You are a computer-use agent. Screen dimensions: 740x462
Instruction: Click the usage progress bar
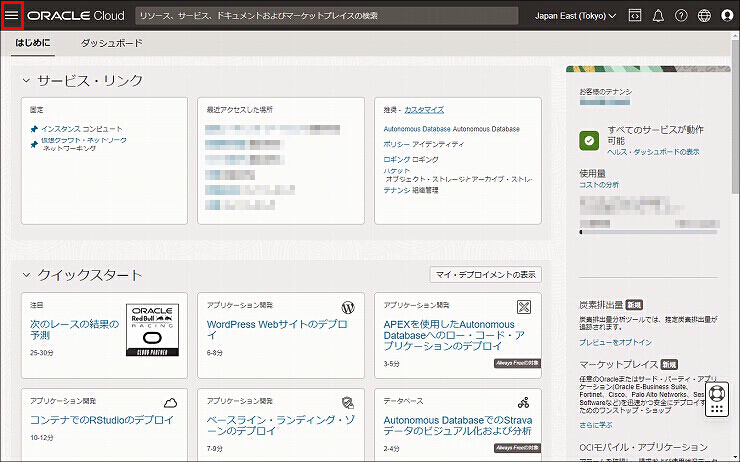[648, 232]
